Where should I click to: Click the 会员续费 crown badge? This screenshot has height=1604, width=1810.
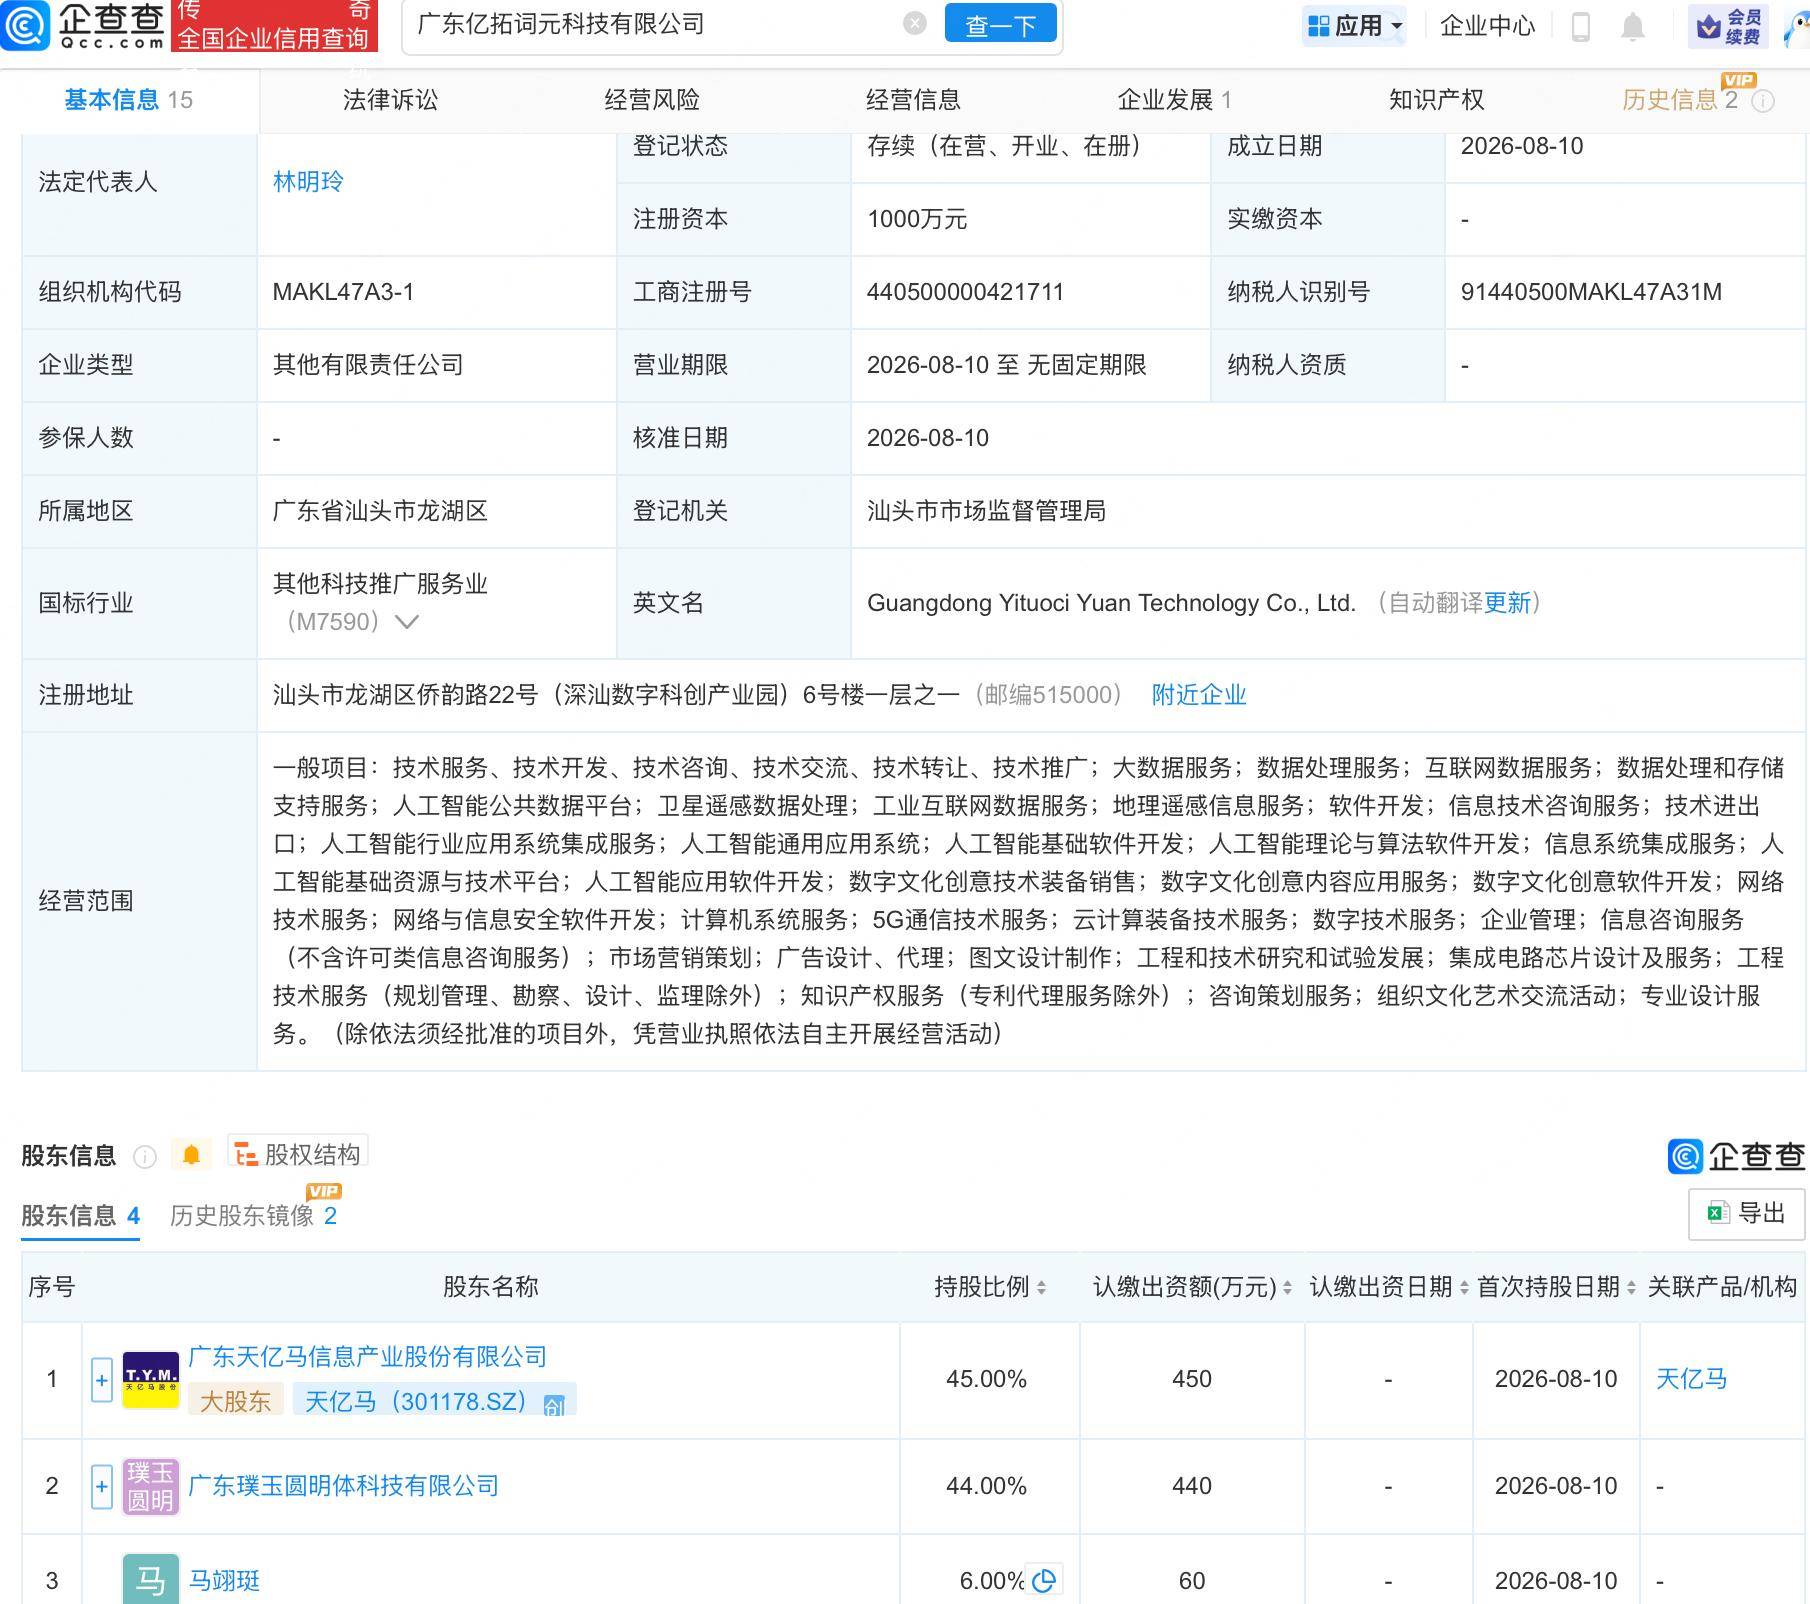point(1728,26)
